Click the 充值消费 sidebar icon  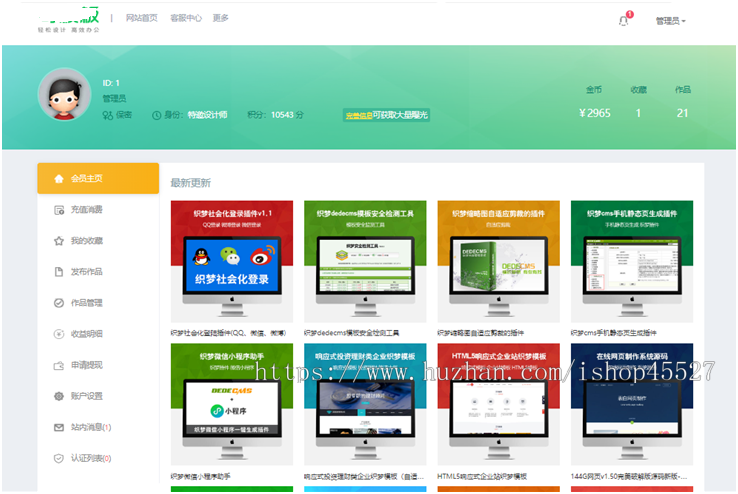click(59, 210)
